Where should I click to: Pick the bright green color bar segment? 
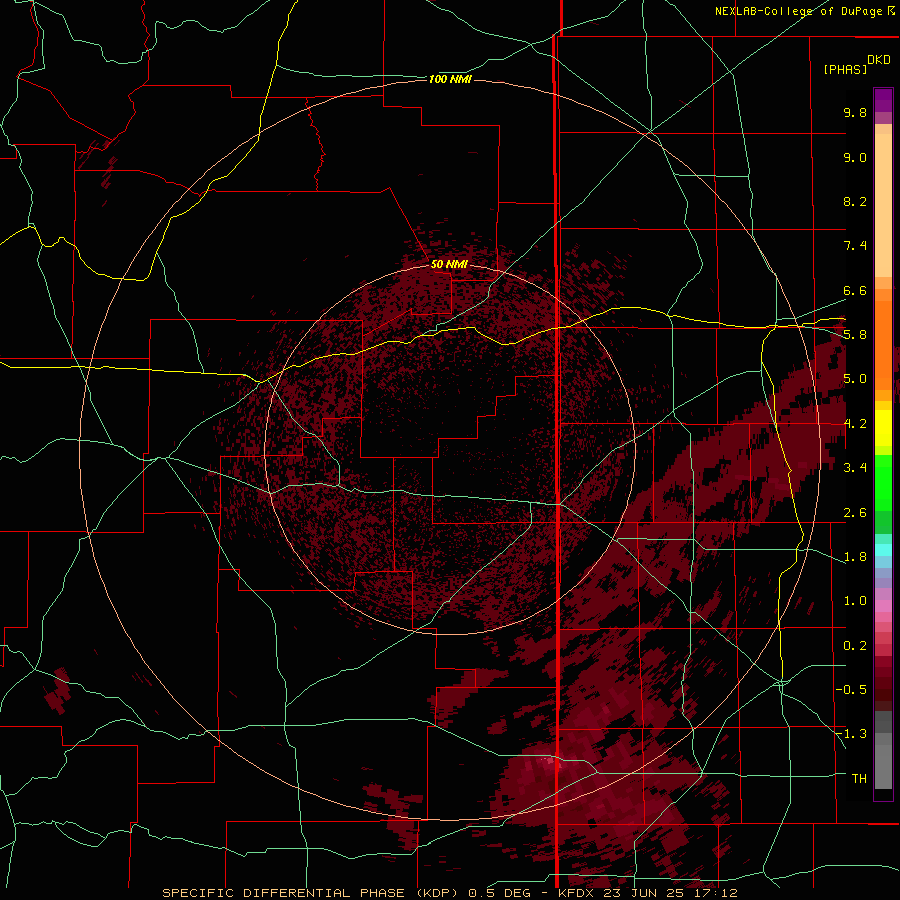pos(883,482)
